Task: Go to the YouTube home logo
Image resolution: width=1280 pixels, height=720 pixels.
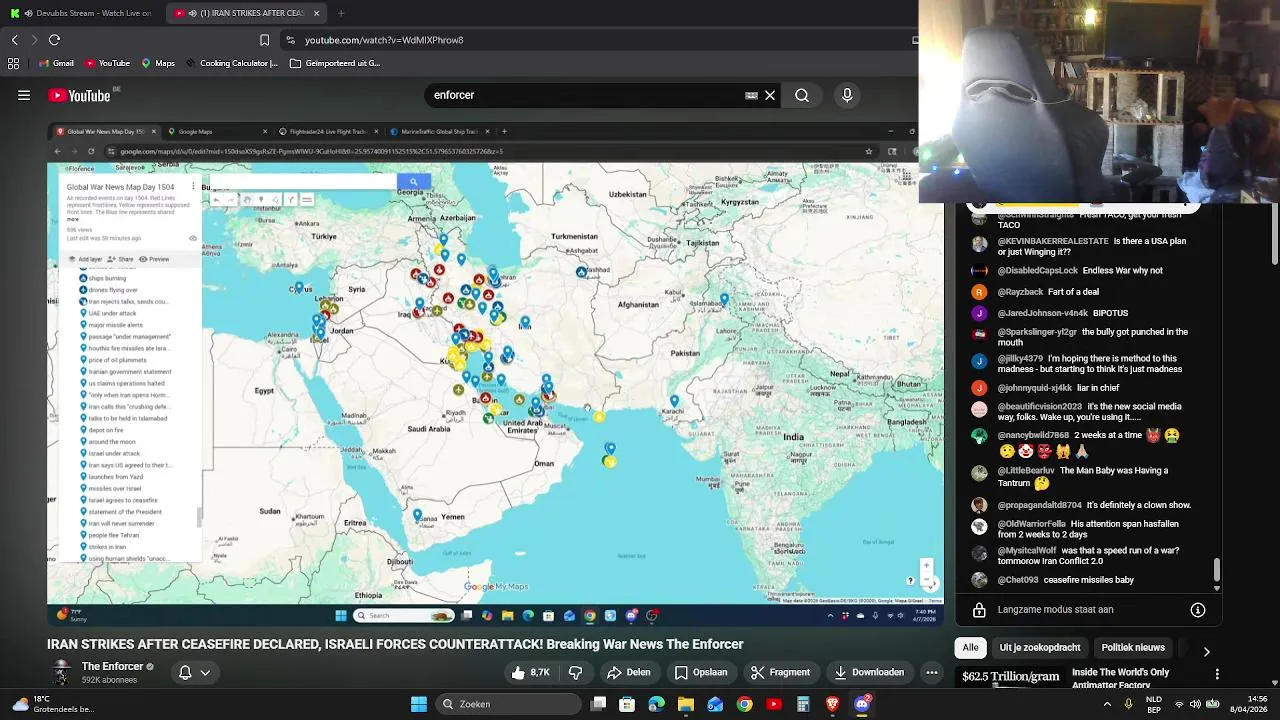Action: tap(80, 95)
